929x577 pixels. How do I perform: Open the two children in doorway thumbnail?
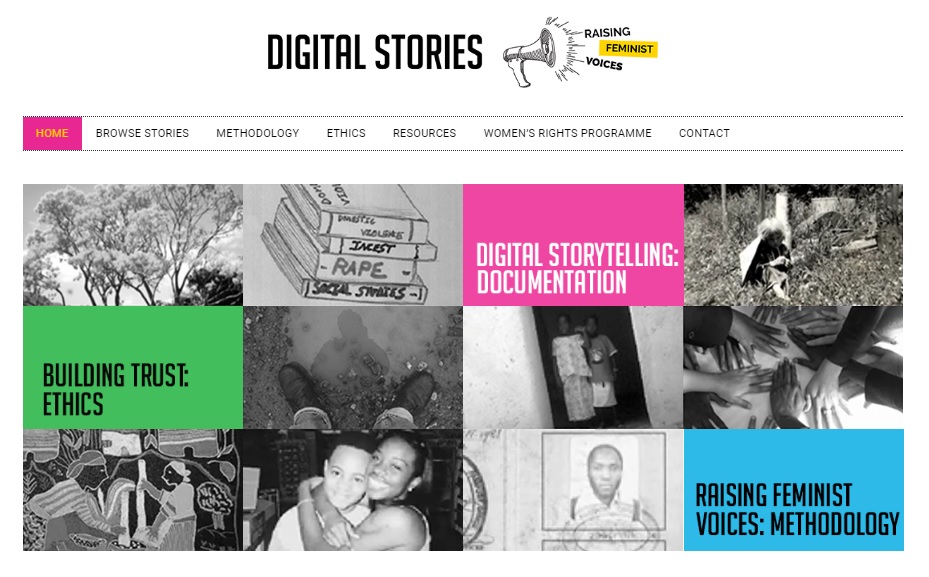click(573, 367)
